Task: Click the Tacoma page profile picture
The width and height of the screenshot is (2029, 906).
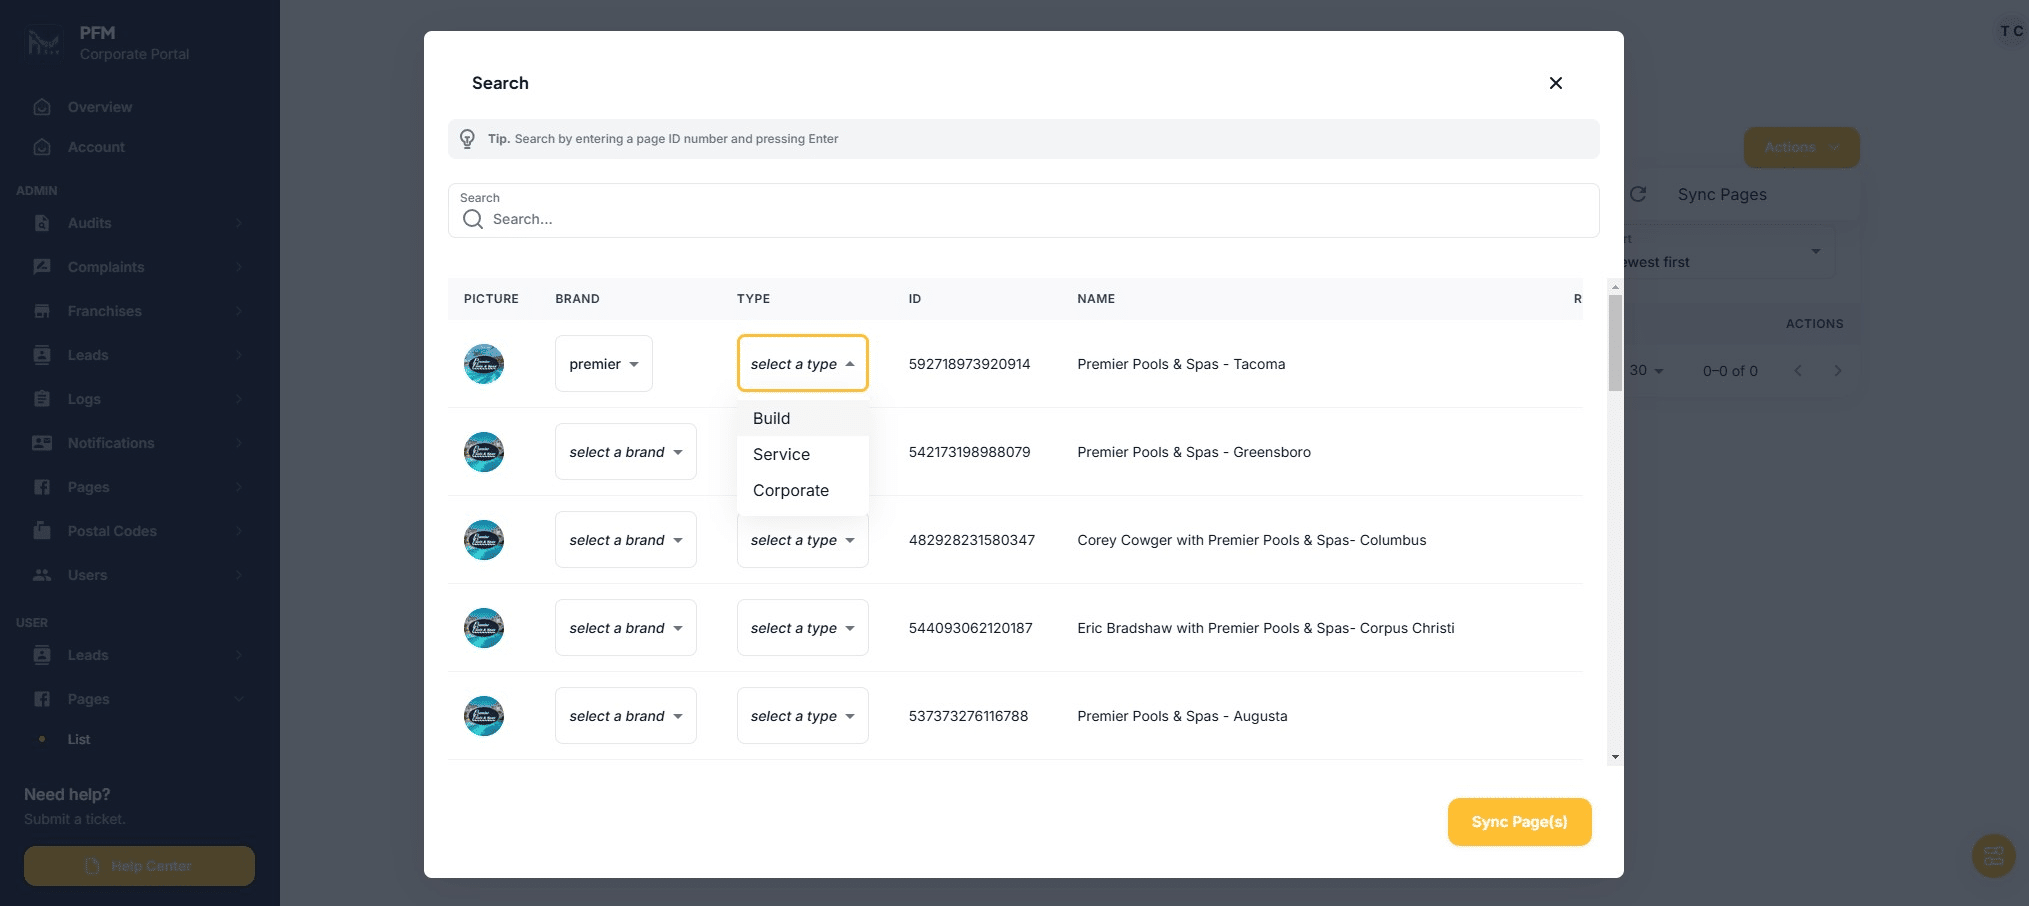Action: [484, 364]
